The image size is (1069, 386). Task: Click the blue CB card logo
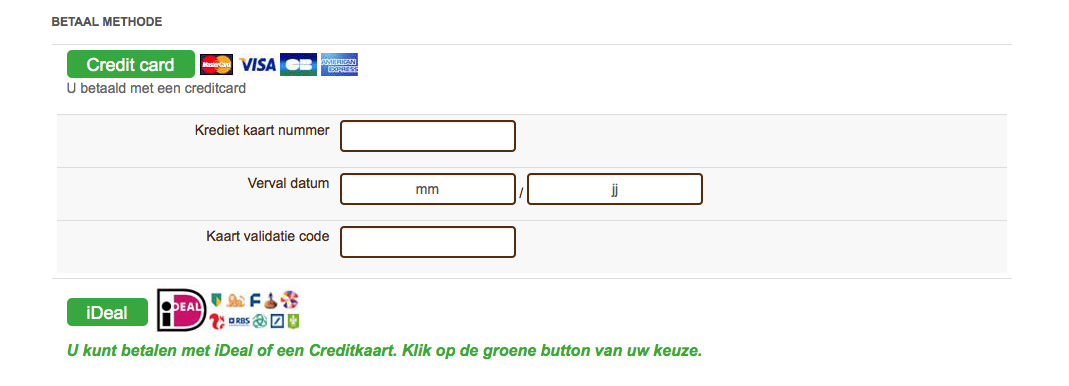click(298, 64)
